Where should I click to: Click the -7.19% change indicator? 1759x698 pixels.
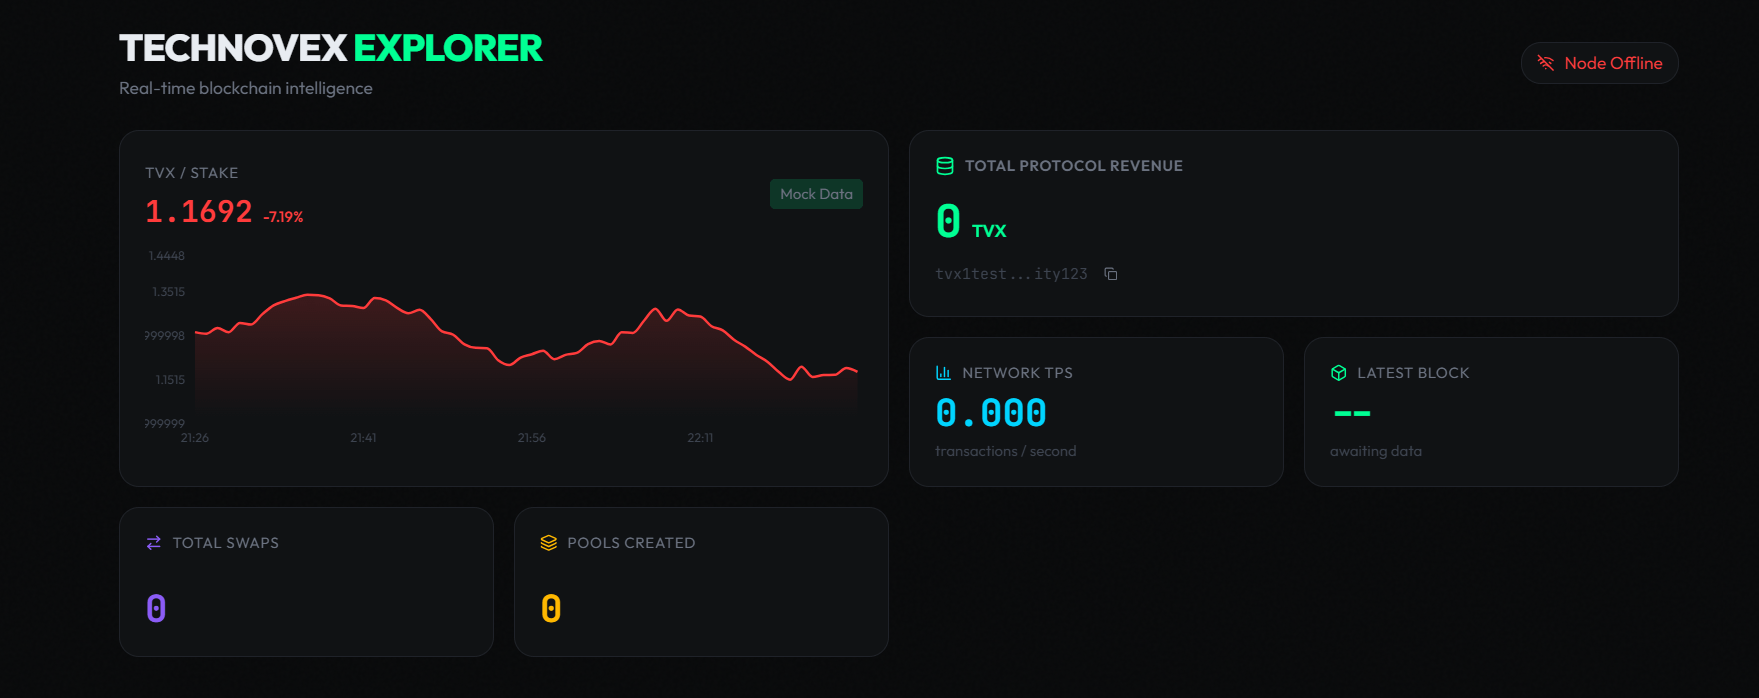[283, 217]
